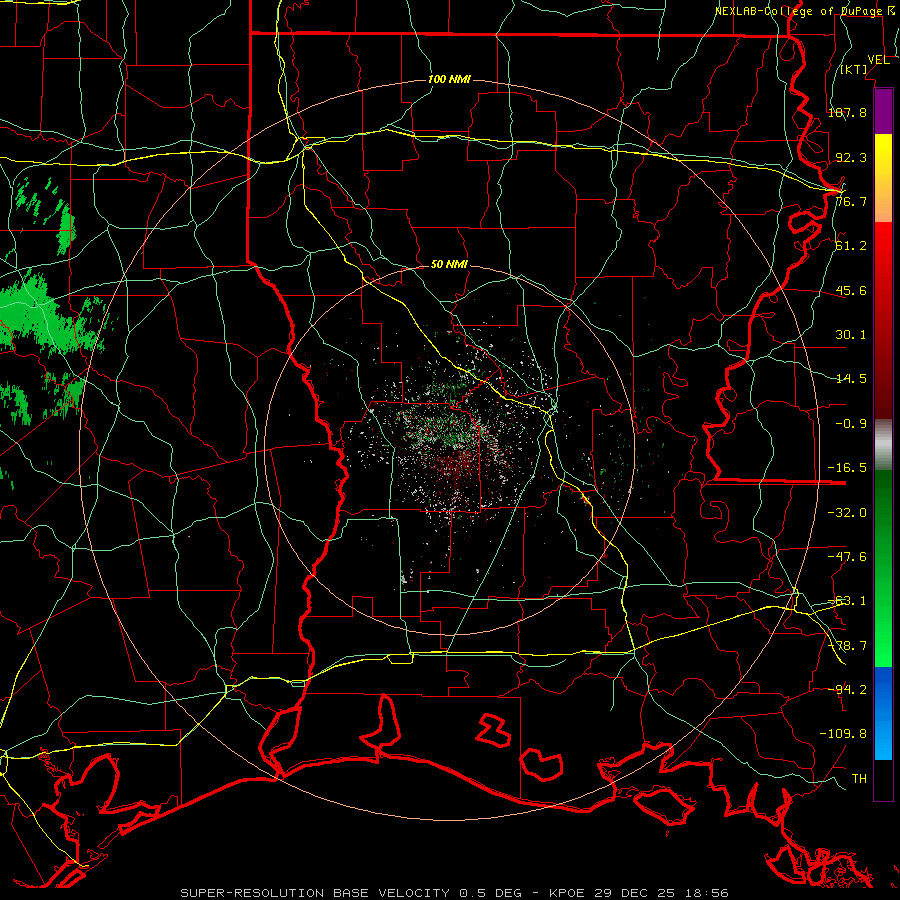900x900 pixels.
Task: Click the VEL legend heading
Action: click(x=878, y=60)
